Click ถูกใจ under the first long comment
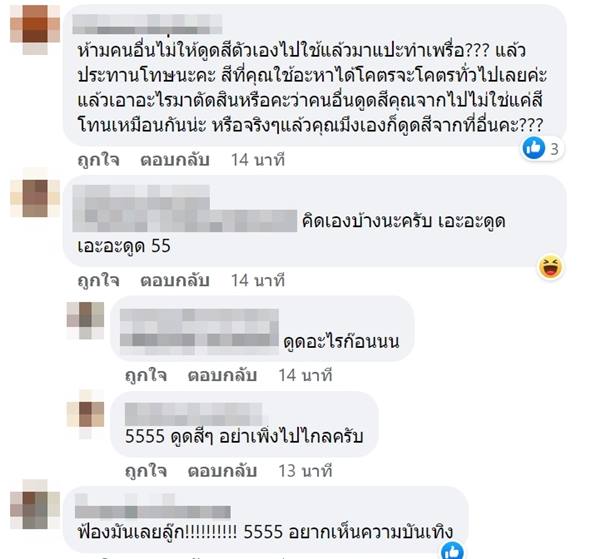The height and width of the screenshot is (559, 600). pos(98,160)
